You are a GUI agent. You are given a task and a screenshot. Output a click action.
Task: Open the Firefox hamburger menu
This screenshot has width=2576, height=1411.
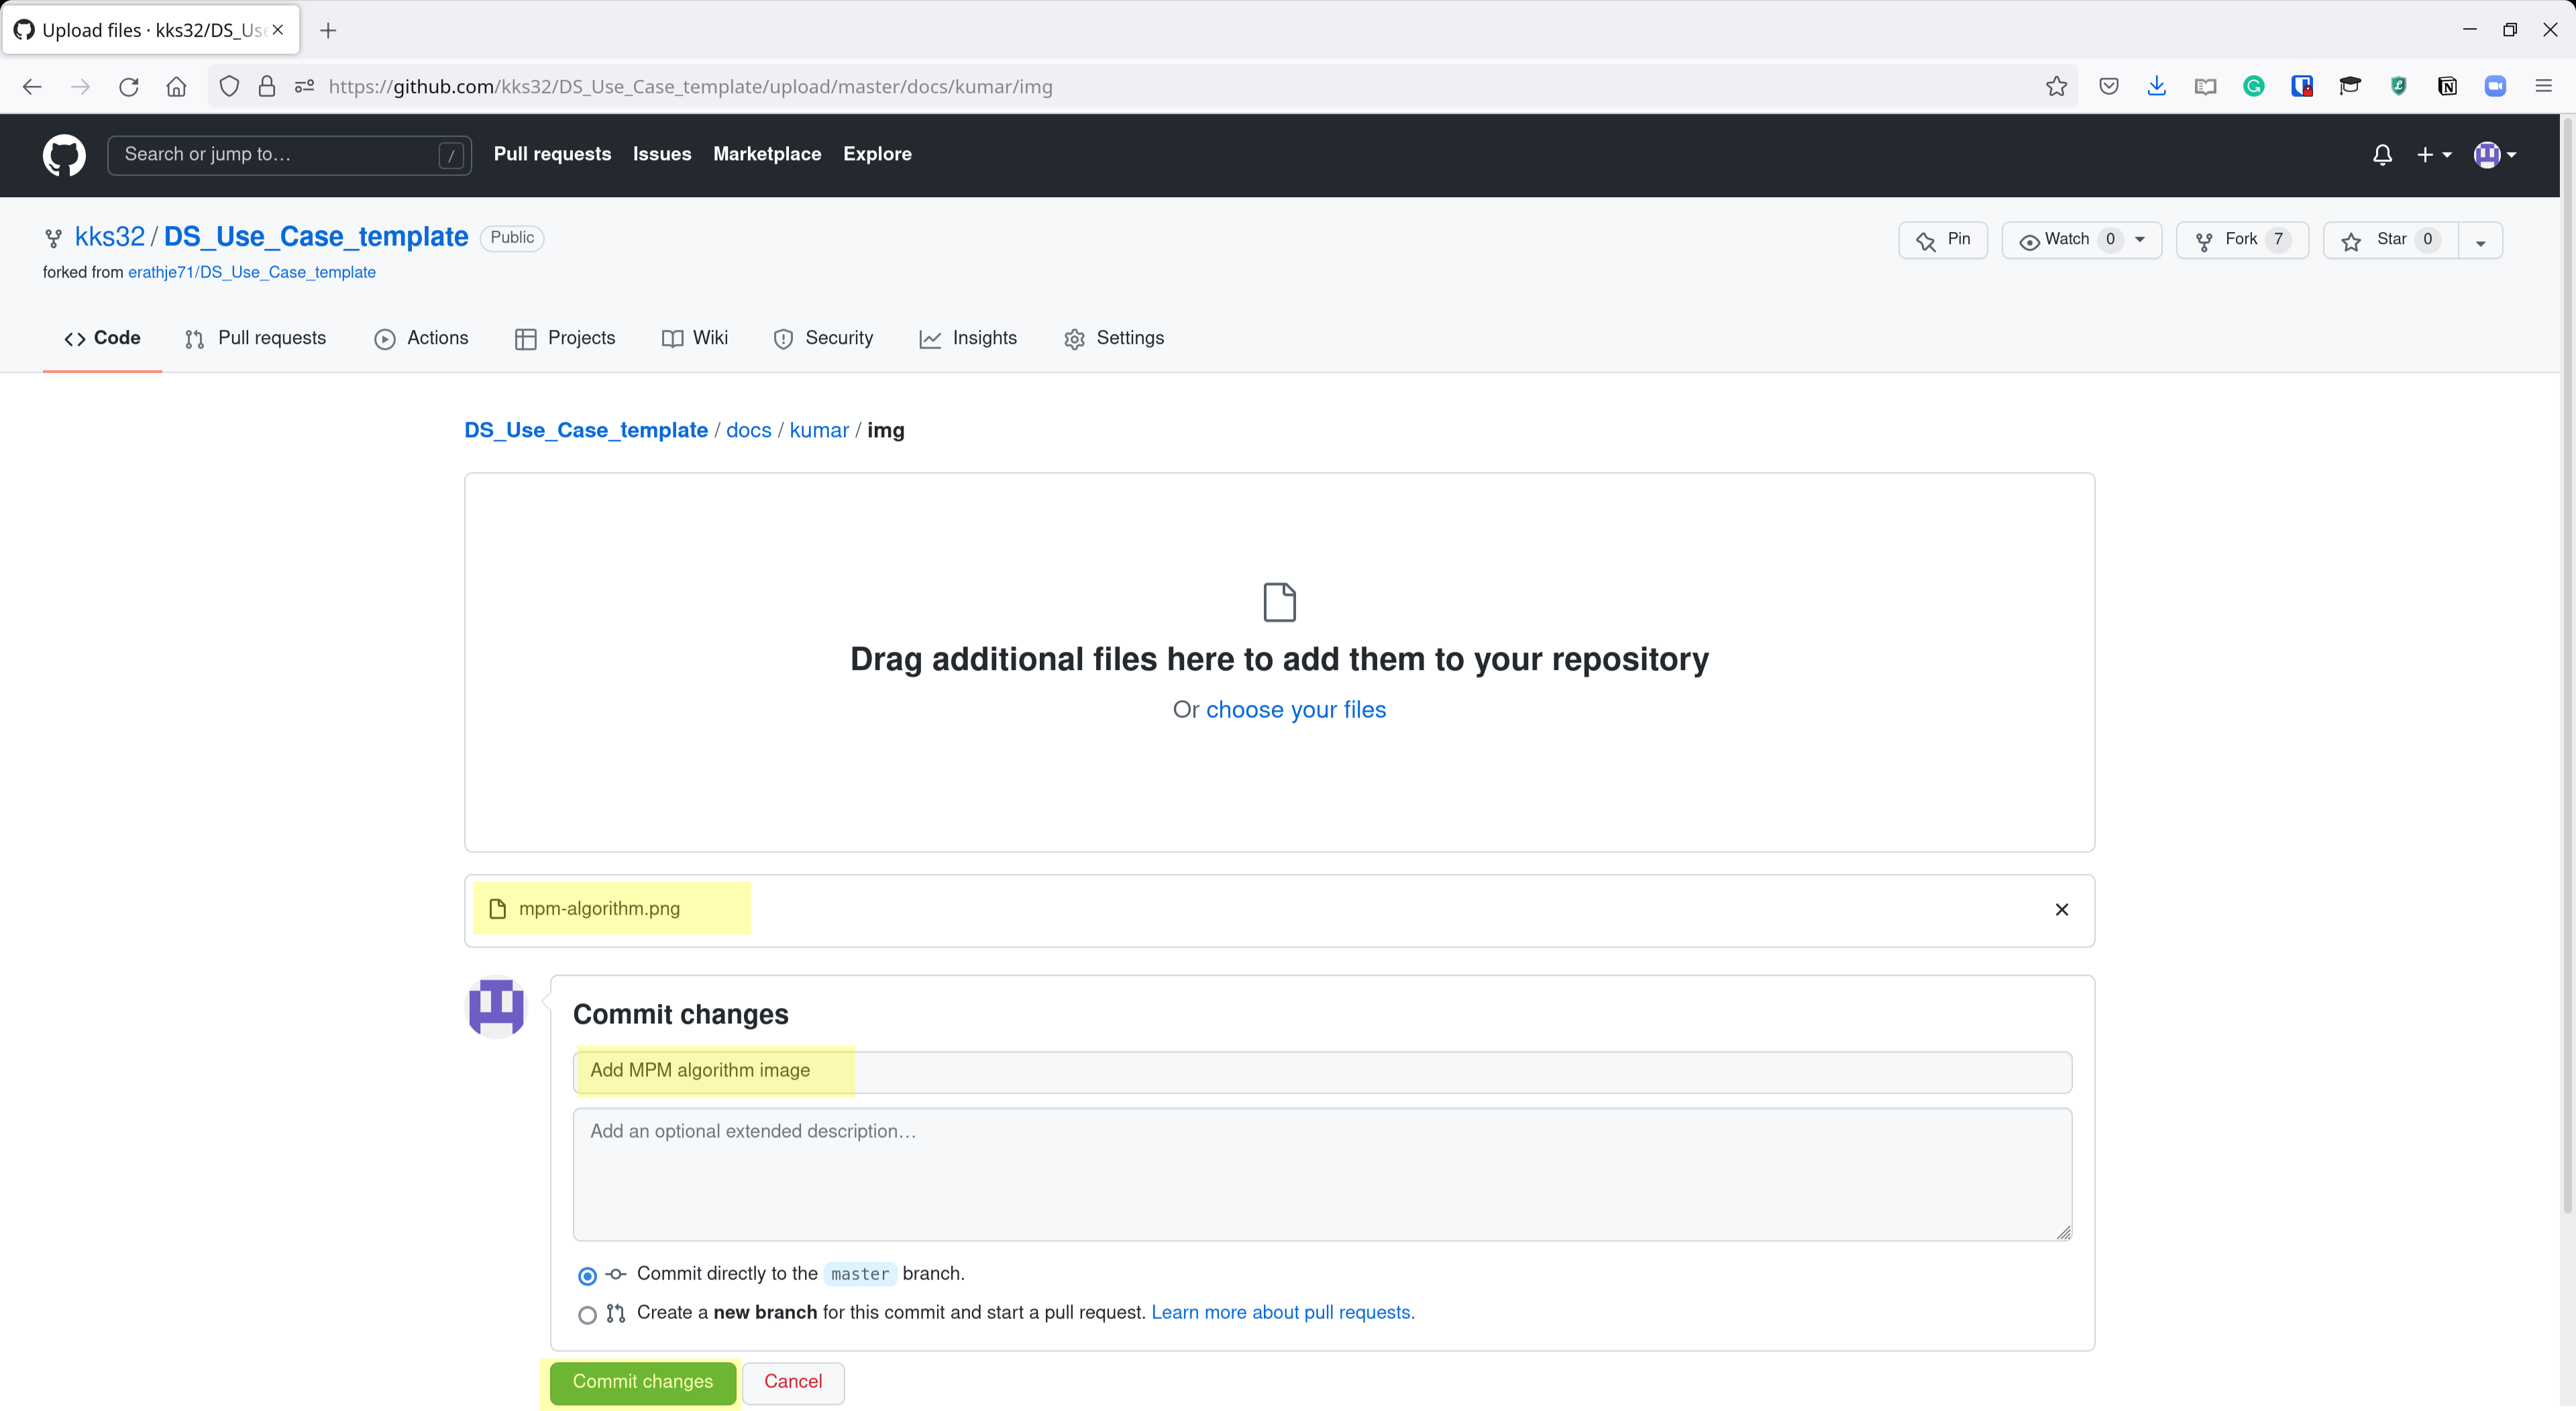point(2543,87)
